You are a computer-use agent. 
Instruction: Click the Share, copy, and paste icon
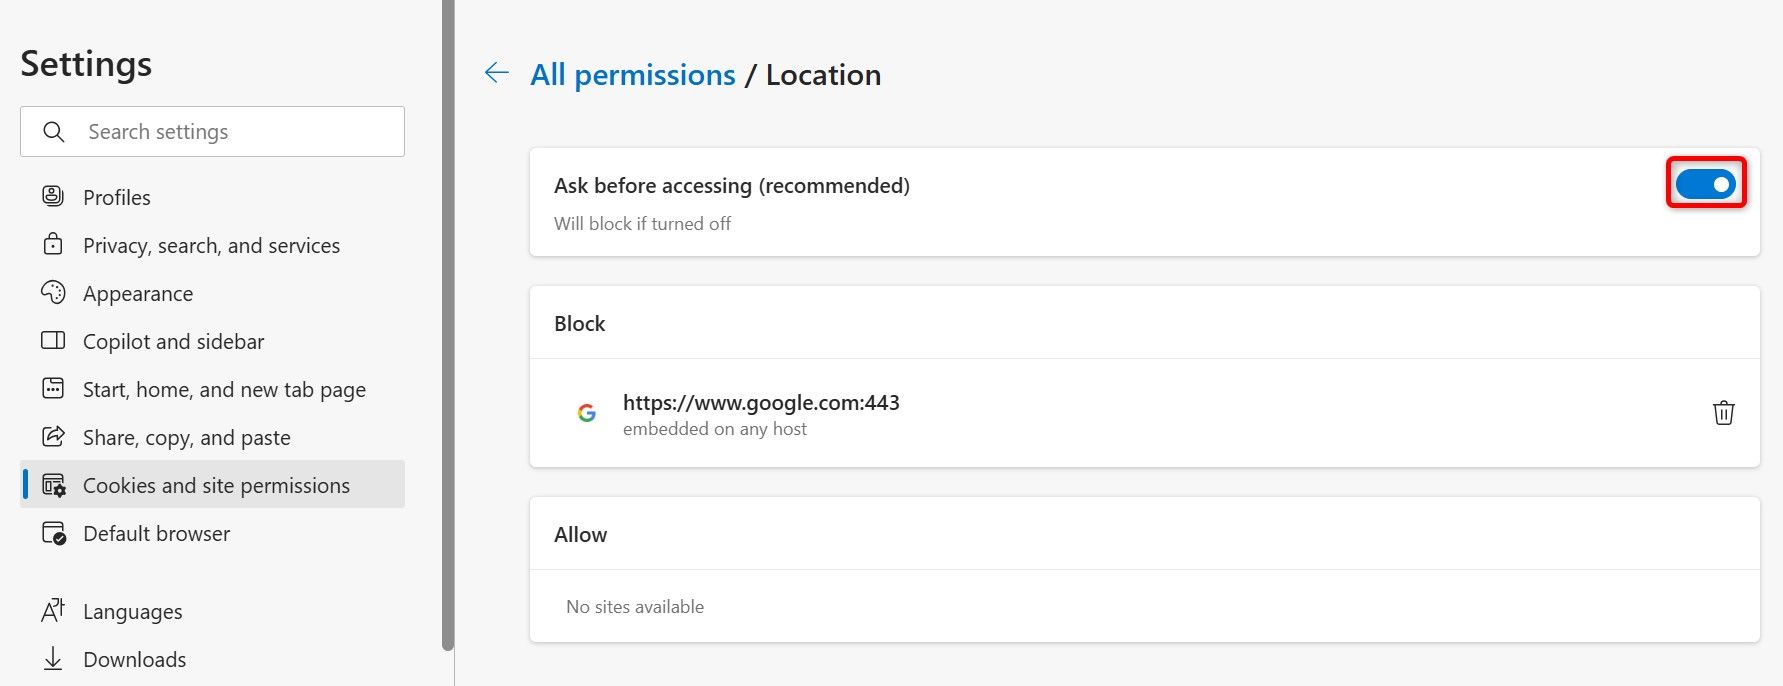coord(53,437)
